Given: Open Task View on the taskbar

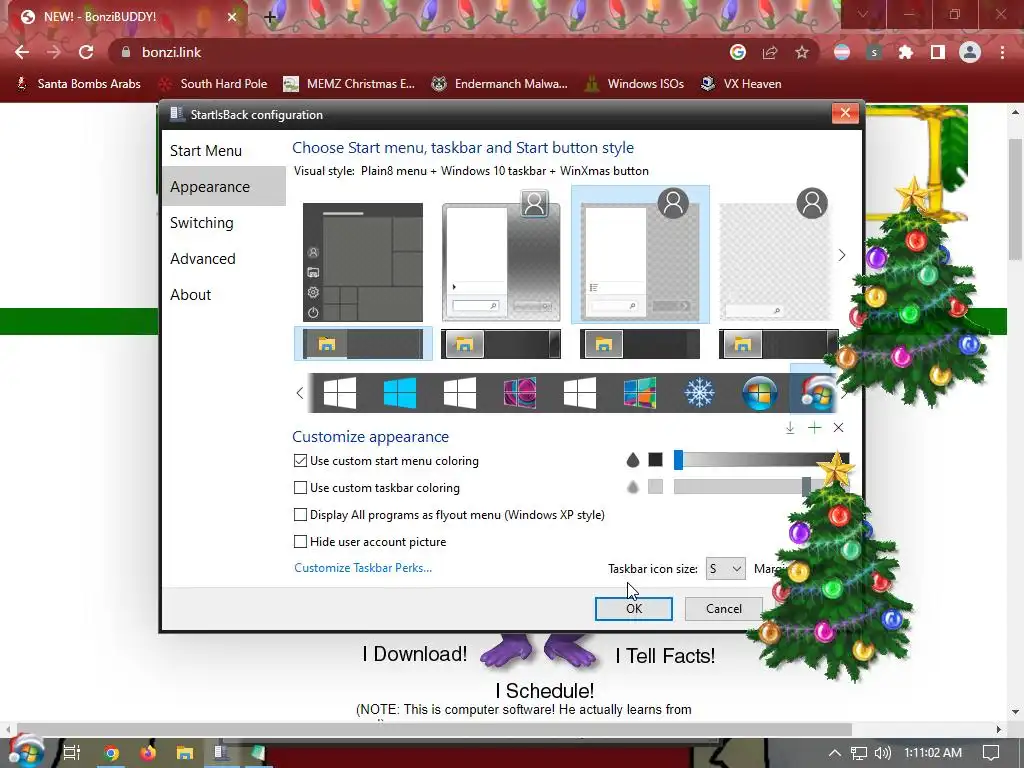Looking at the screenshot, I should [71, 753].
